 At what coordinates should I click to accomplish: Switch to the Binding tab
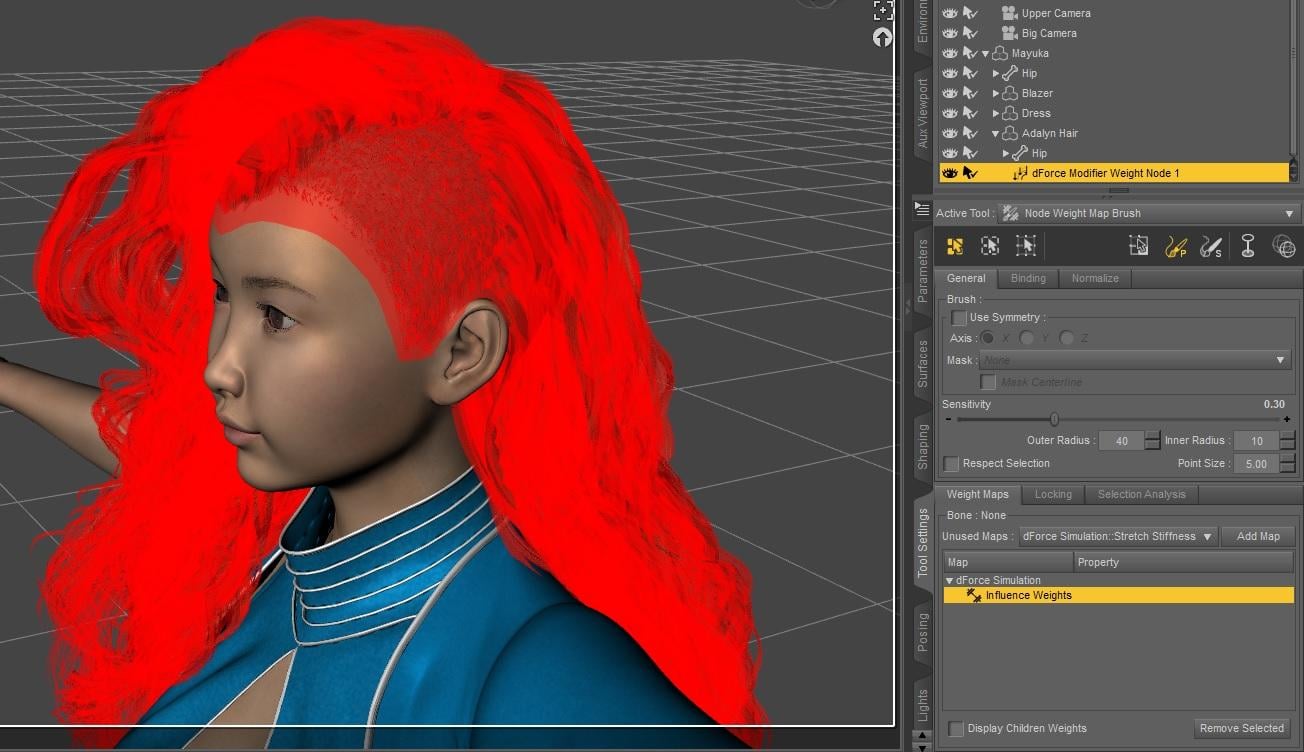pyautogui.click(x=1027, y=278)
